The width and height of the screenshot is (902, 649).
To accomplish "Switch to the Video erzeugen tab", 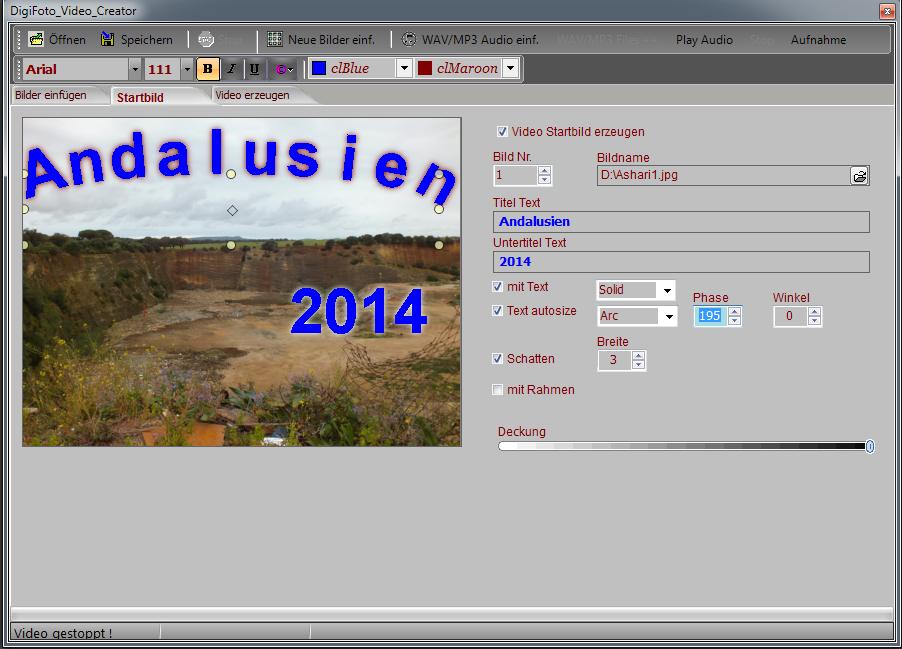I will (x=253, y=96).
